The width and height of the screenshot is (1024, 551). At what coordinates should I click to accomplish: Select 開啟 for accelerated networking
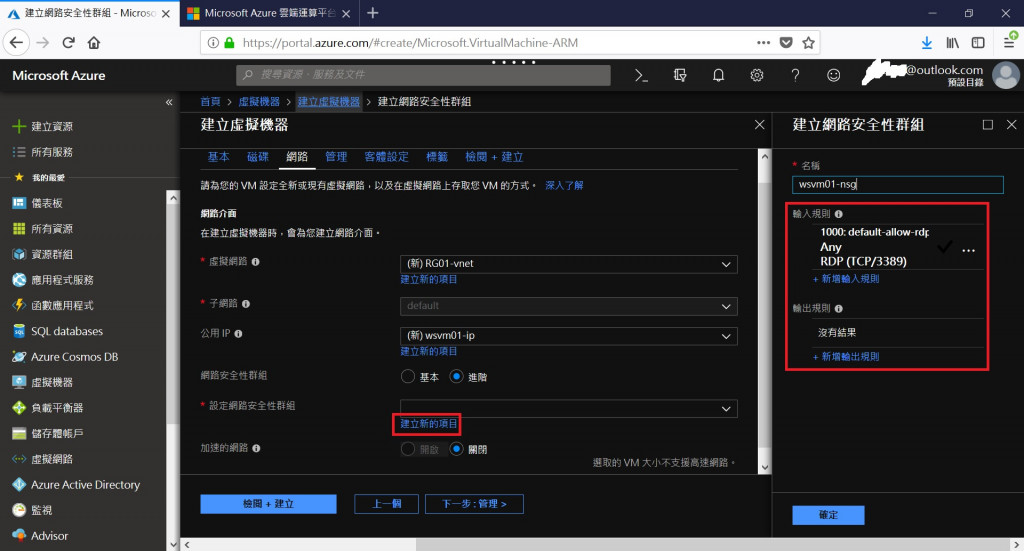tap(408, 449)
